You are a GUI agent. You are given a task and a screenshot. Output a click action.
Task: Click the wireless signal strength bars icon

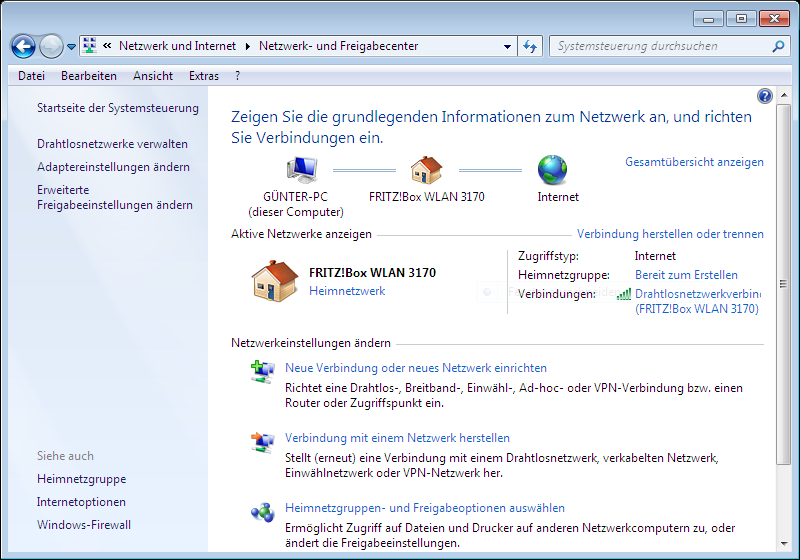click(624, 294)
